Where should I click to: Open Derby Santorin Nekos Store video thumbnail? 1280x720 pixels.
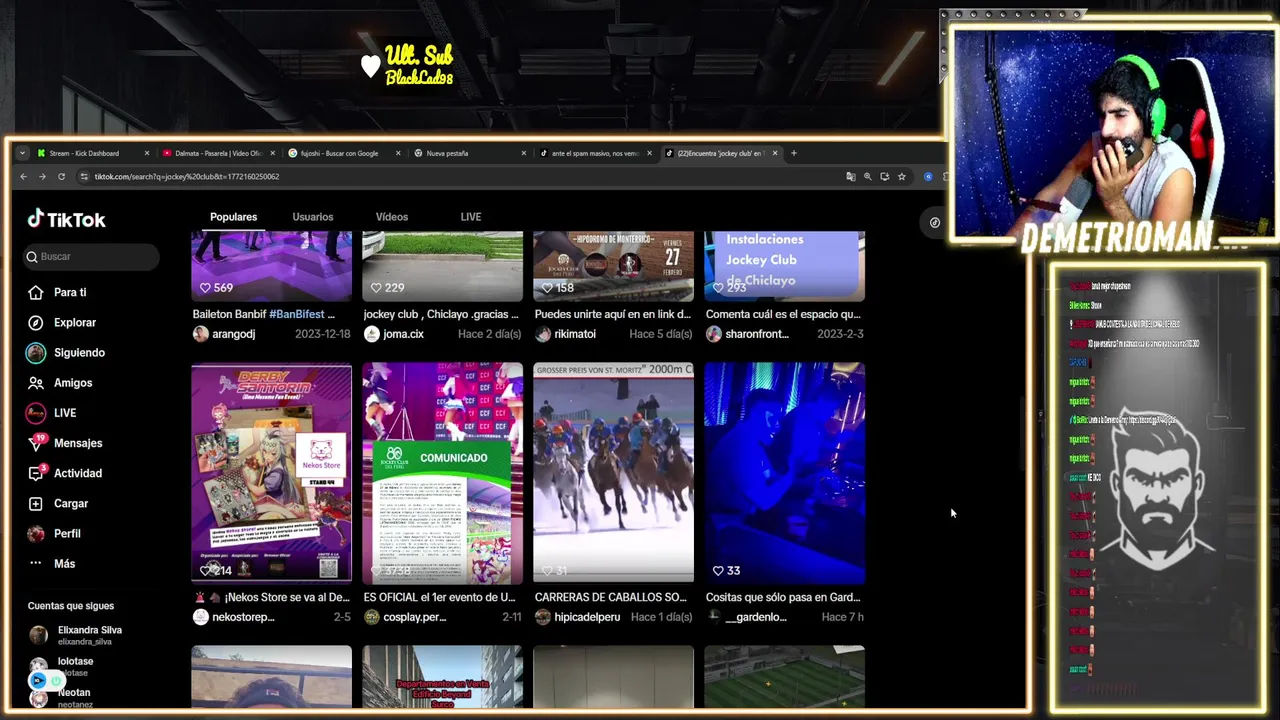[272, 473]
